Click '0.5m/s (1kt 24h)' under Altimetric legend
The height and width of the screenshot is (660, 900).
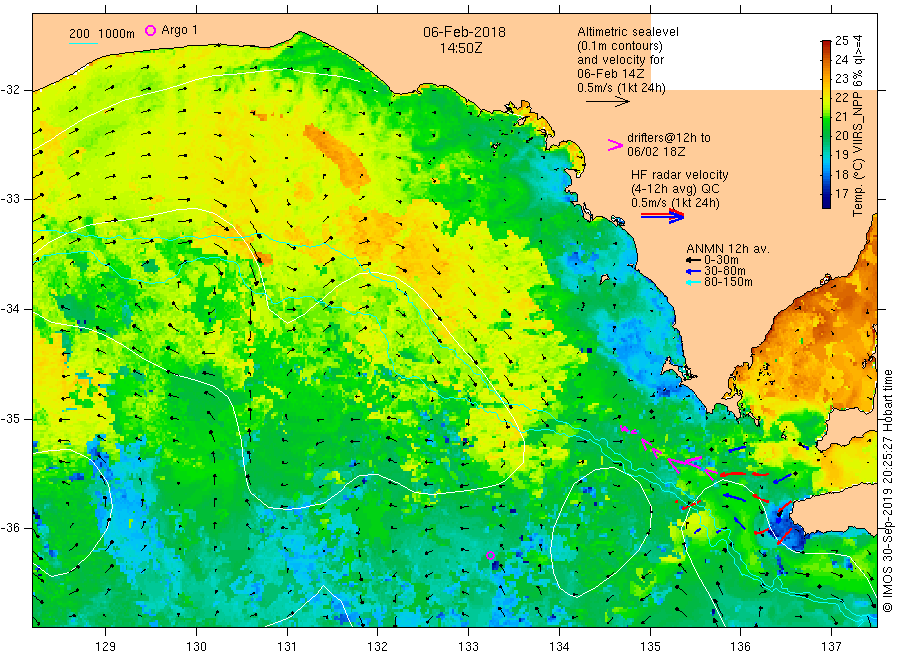tap(622, 88)
